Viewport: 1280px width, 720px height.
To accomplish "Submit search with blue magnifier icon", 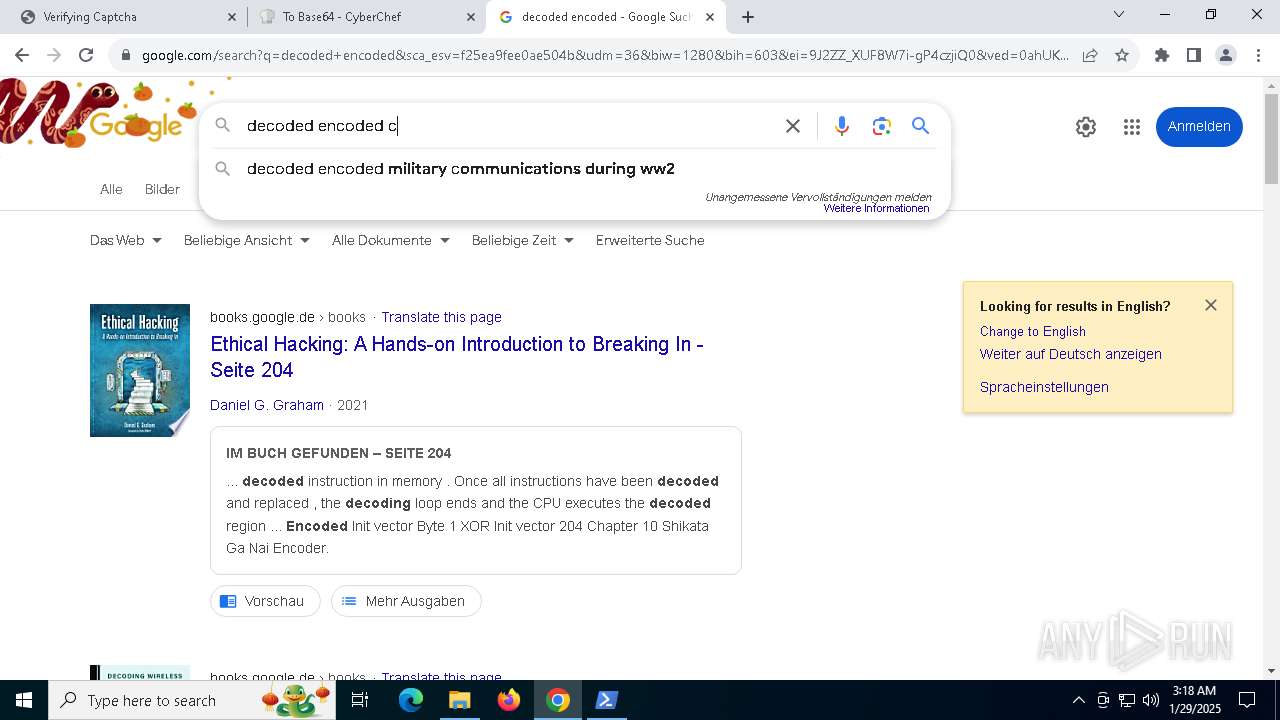I will tap(921, 126).
